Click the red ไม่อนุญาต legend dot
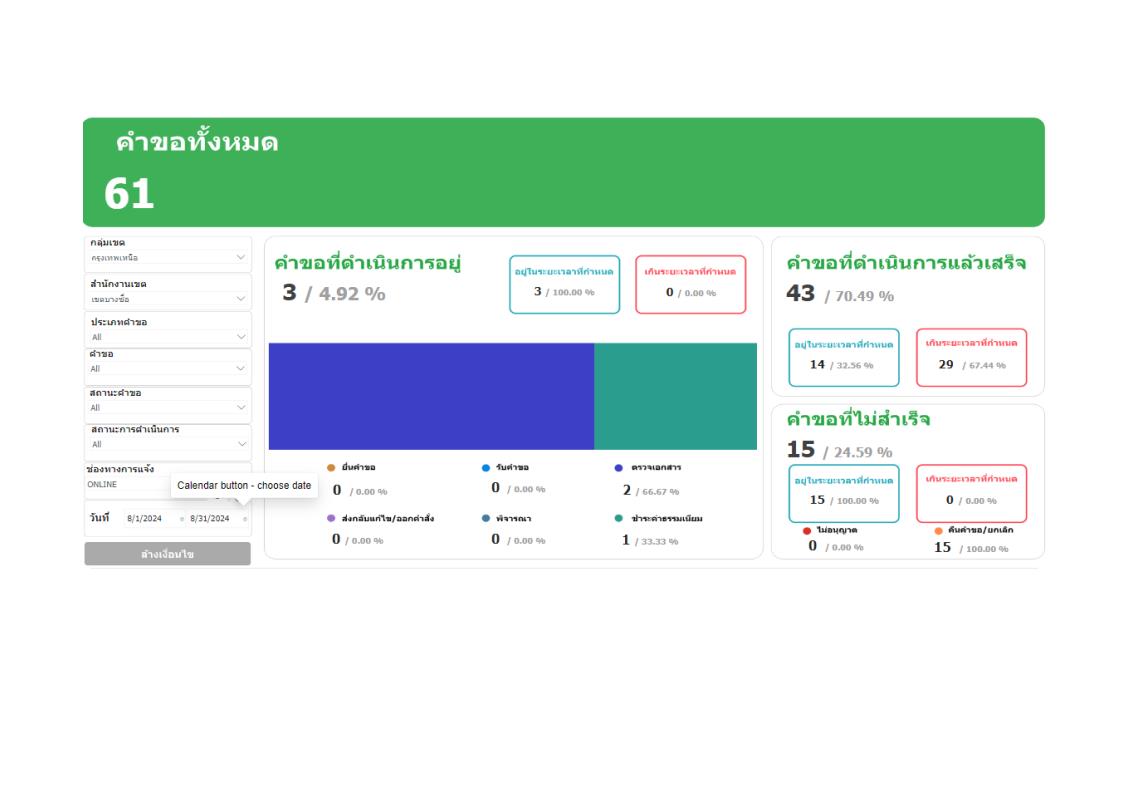The height and width of the screenshot is (793, 1122). coord(807,531)
